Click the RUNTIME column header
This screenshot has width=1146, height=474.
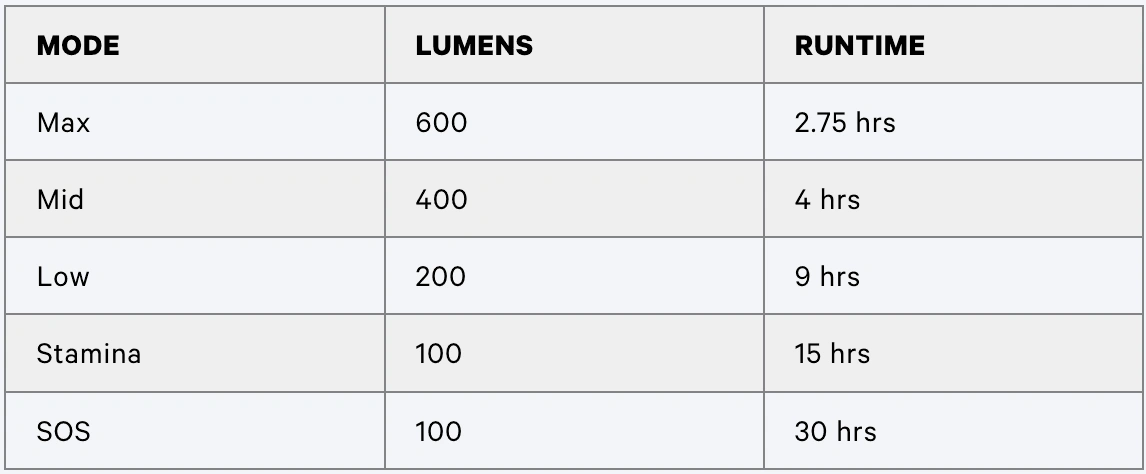860,46
